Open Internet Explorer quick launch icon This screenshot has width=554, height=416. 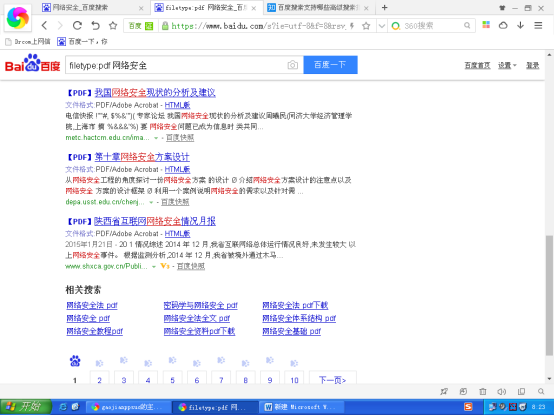(63, 407)
